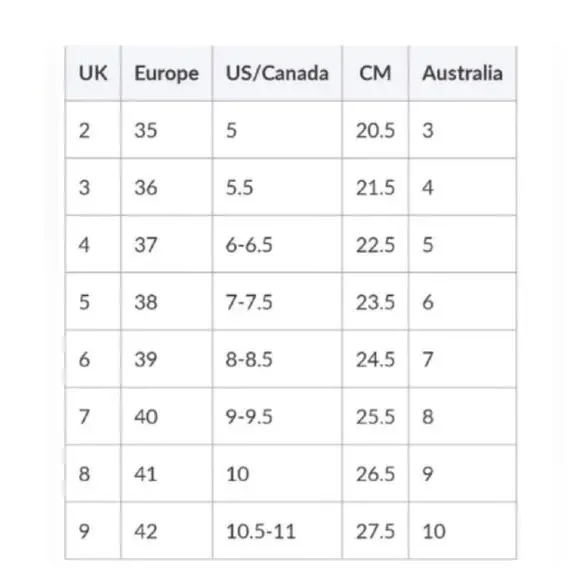Select the CM value 25.5 cell
The height and width of the screenshot is (580, 580).
coord(375,416)
